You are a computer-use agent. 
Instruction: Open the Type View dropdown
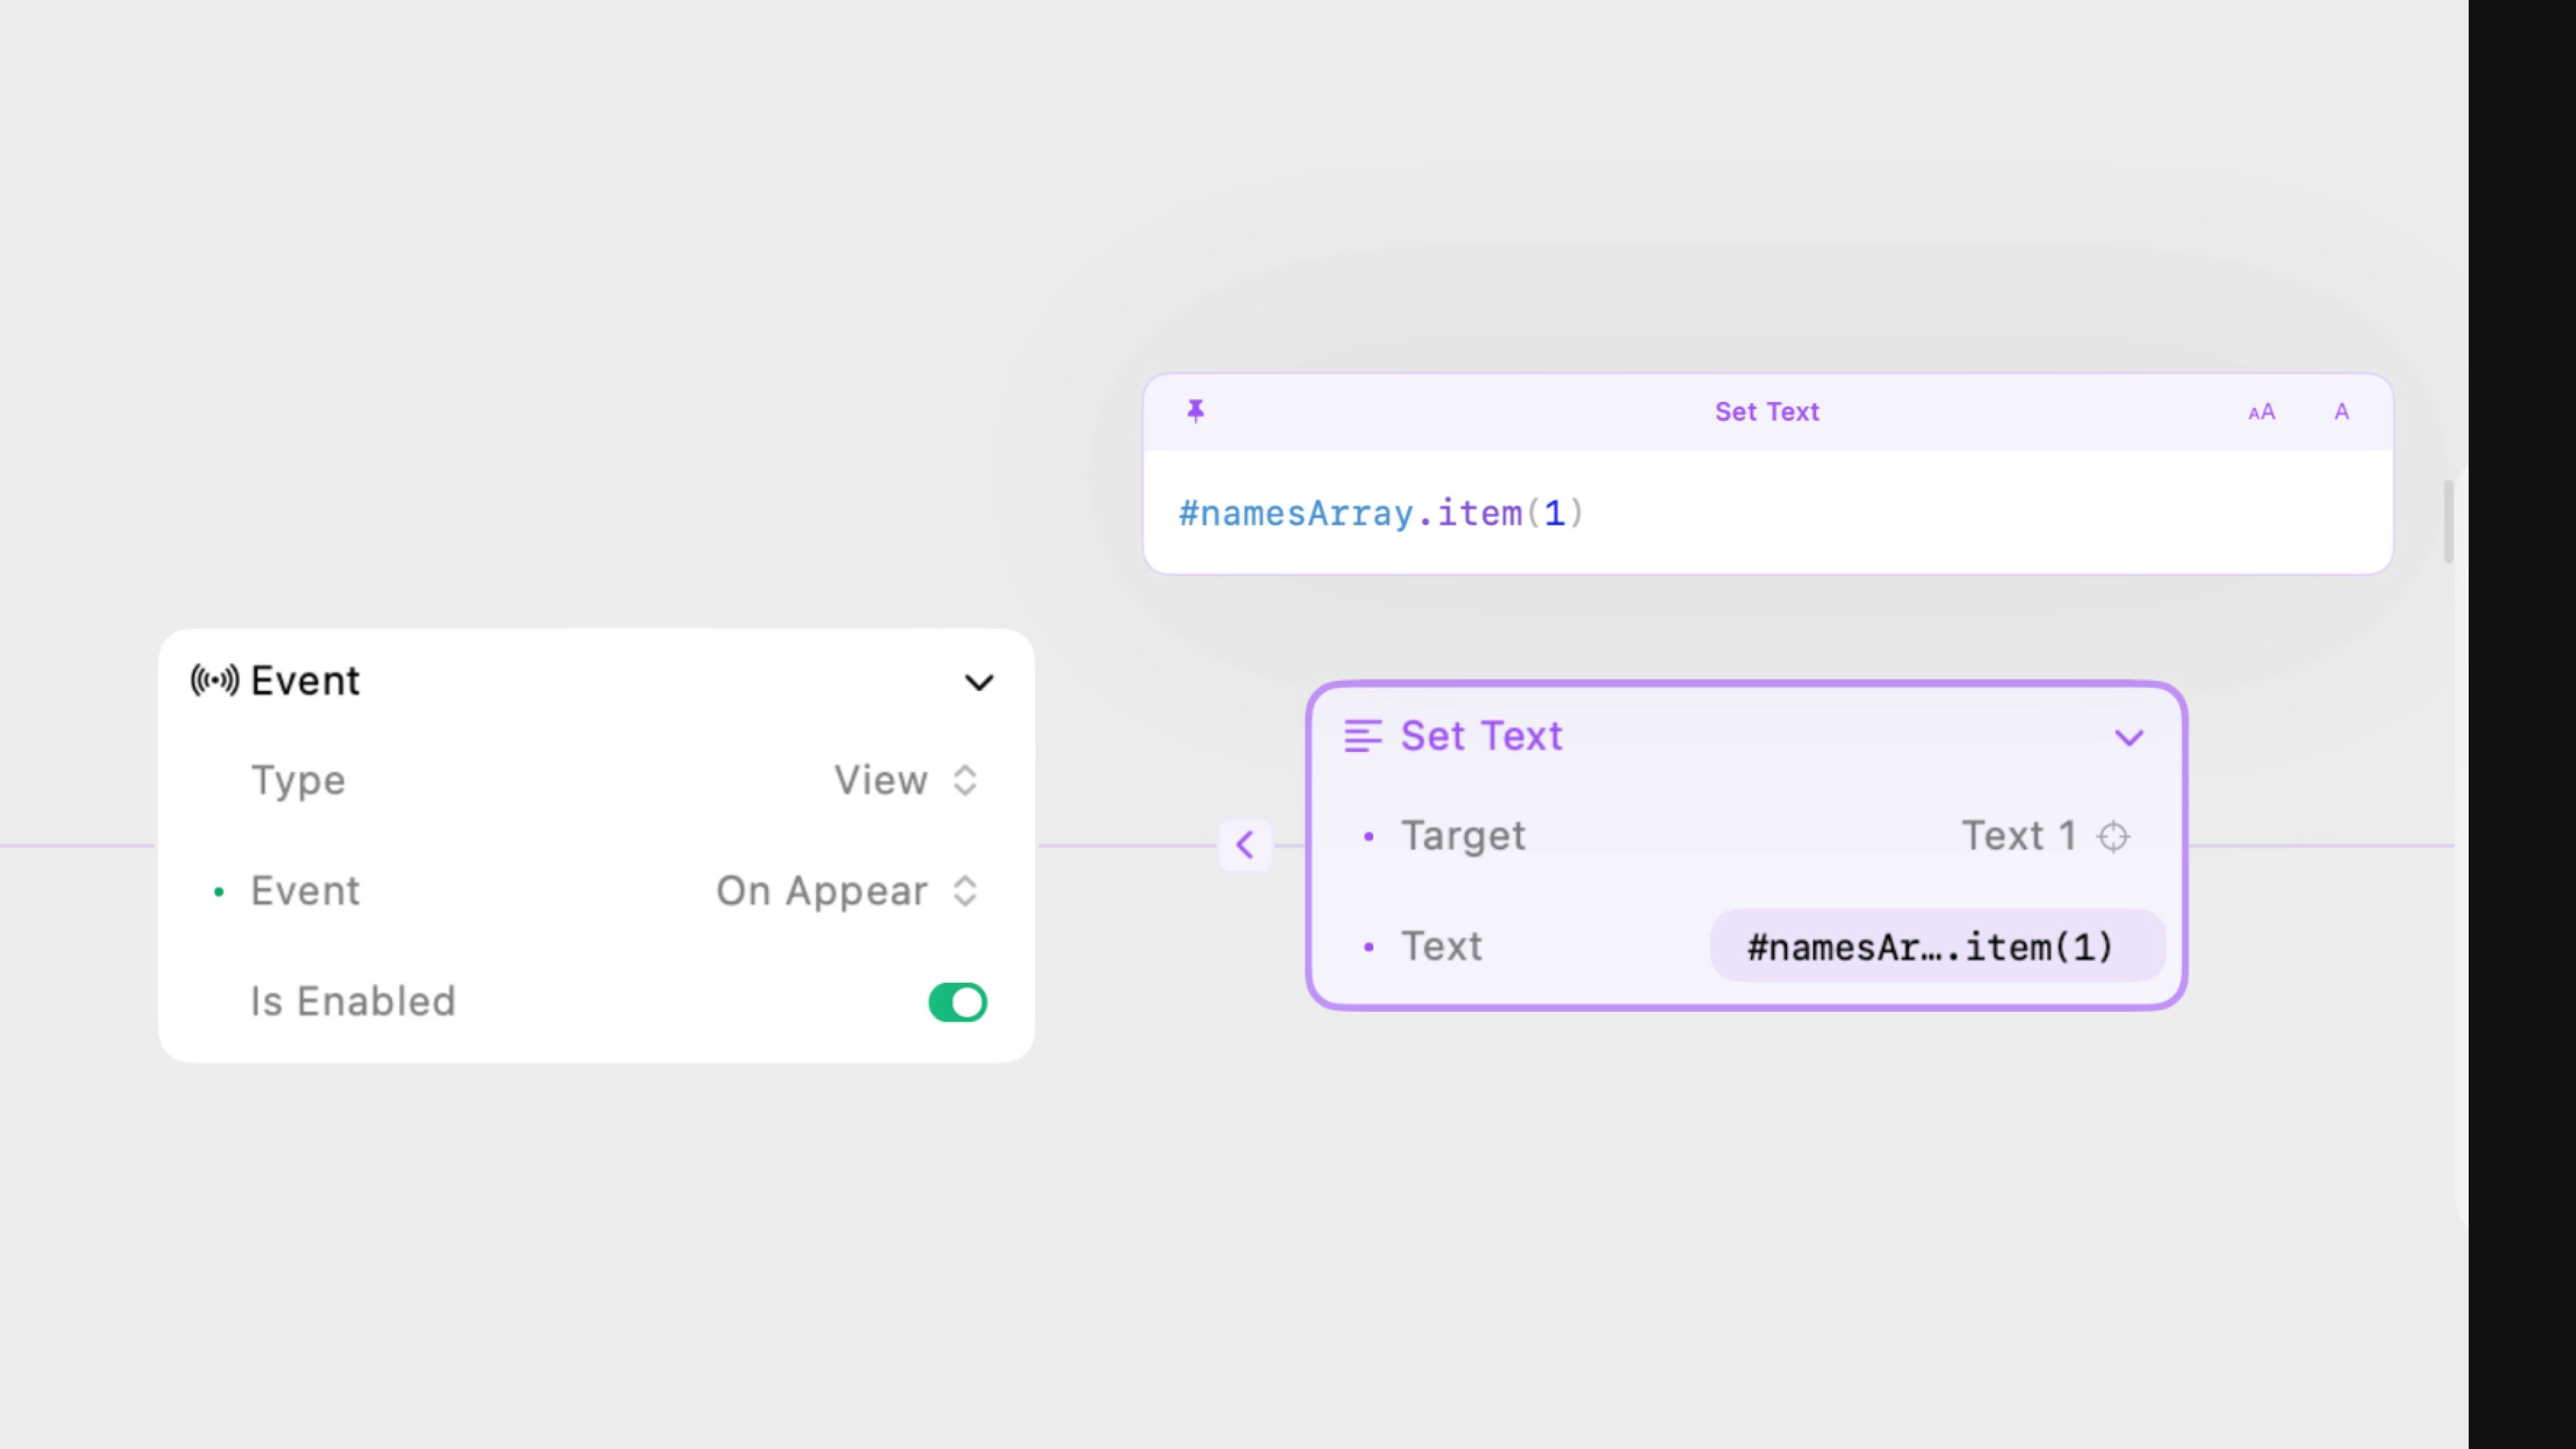[905, 781]
